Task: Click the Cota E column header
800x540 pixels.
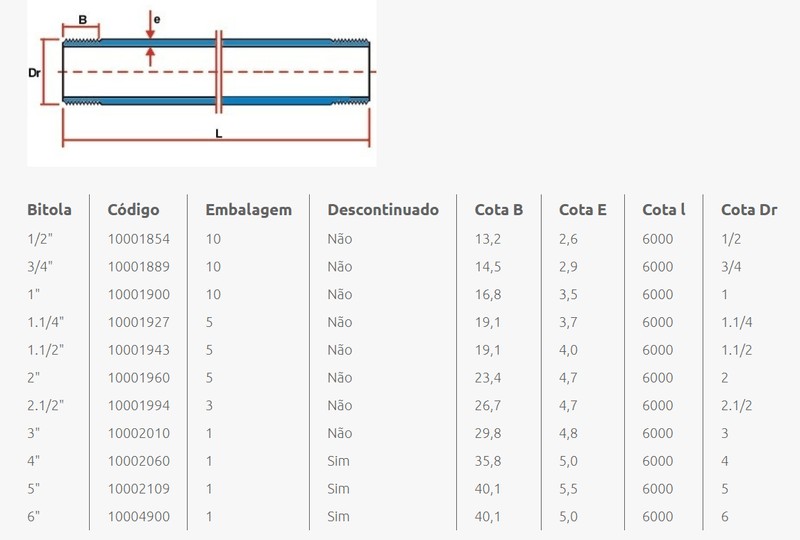Action: [x=582, y=210]
